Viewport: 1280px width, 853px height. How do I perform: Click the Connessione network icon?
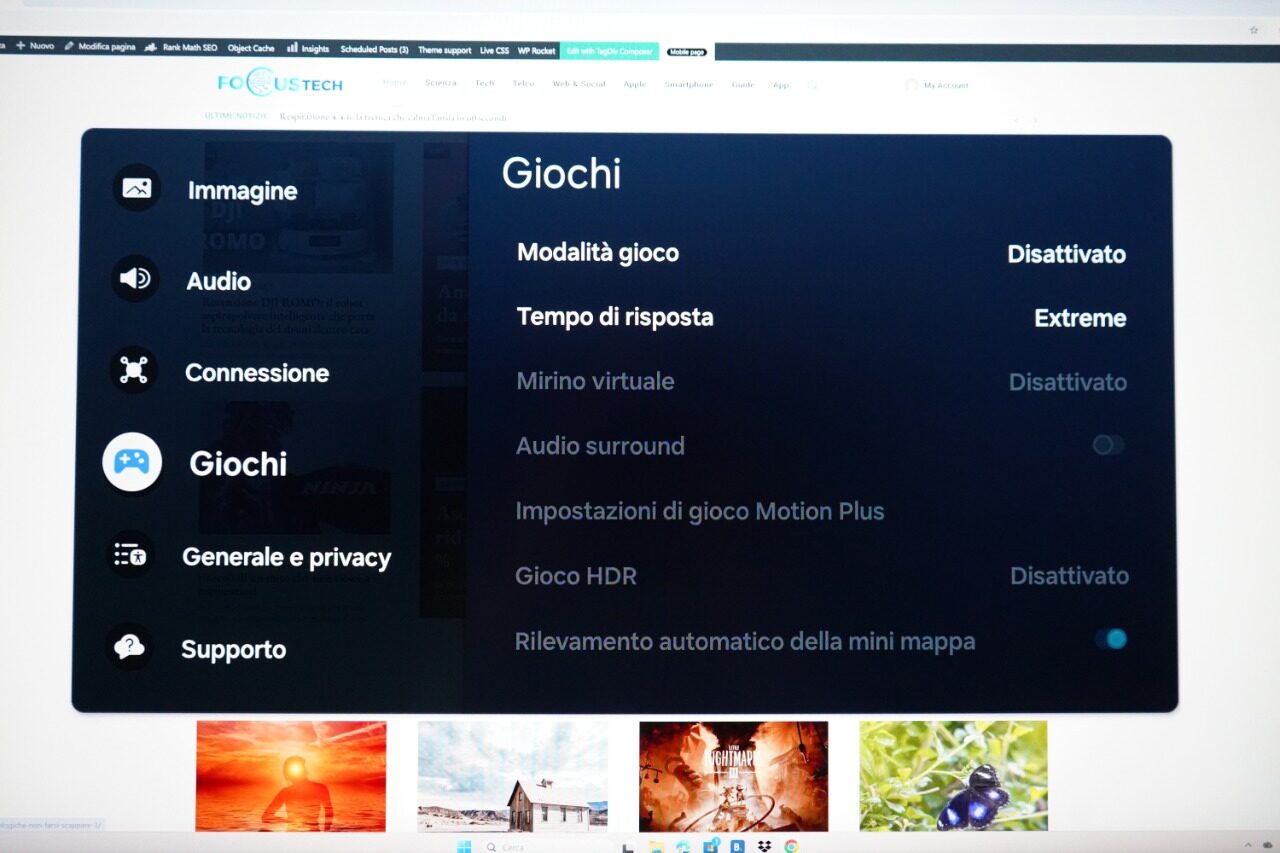pyautogui.click(x=134, y=371)
